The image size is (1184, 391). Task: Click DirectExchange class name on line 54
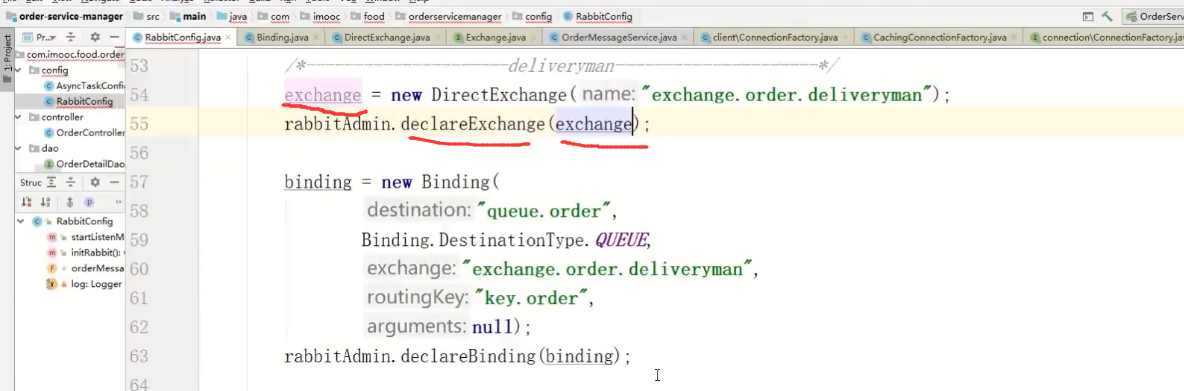pyautogui.click(x=499, y=95)
